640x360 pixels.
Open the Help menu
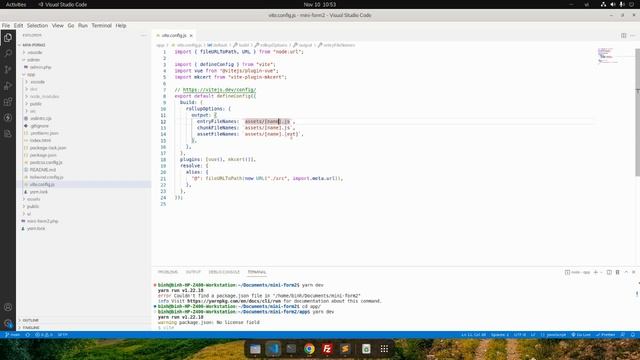tap(121, 25)
